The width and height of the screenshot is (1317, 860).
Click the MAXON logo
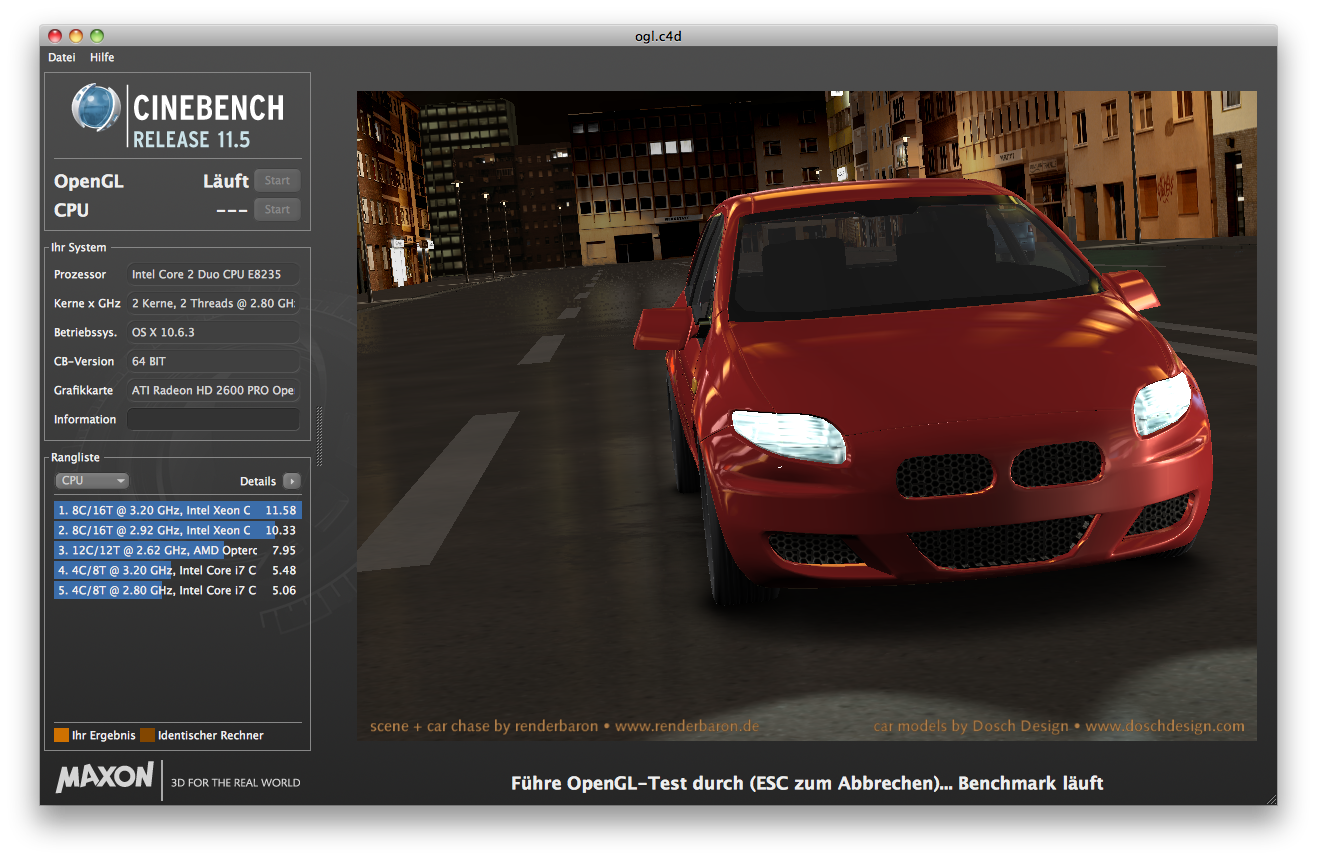click(105, 777)
